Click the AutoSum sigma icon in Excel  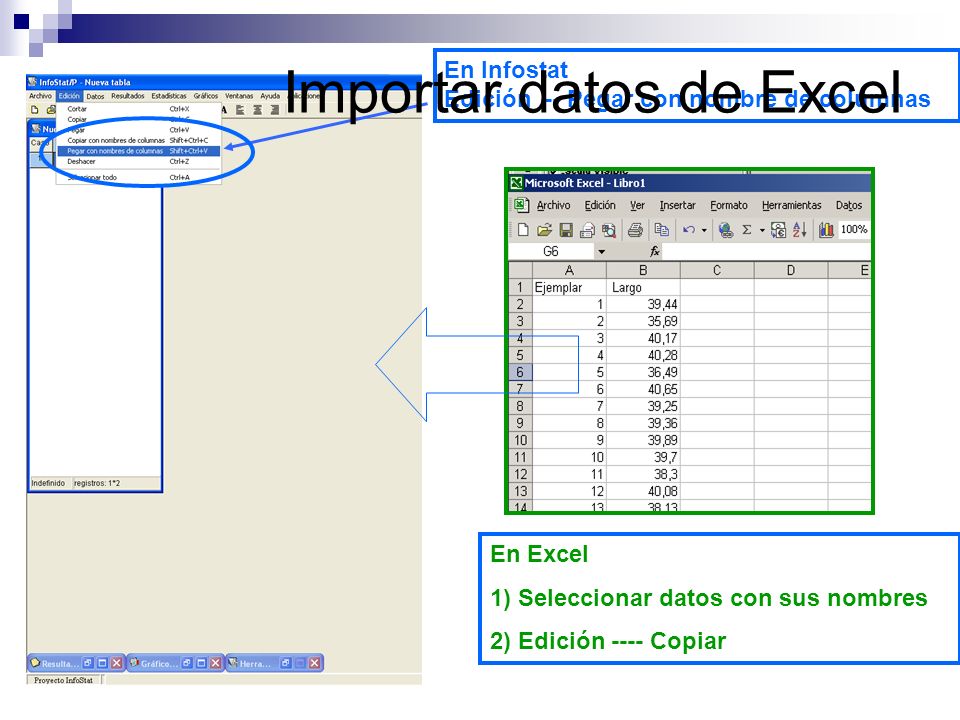(x=747, y=230)
